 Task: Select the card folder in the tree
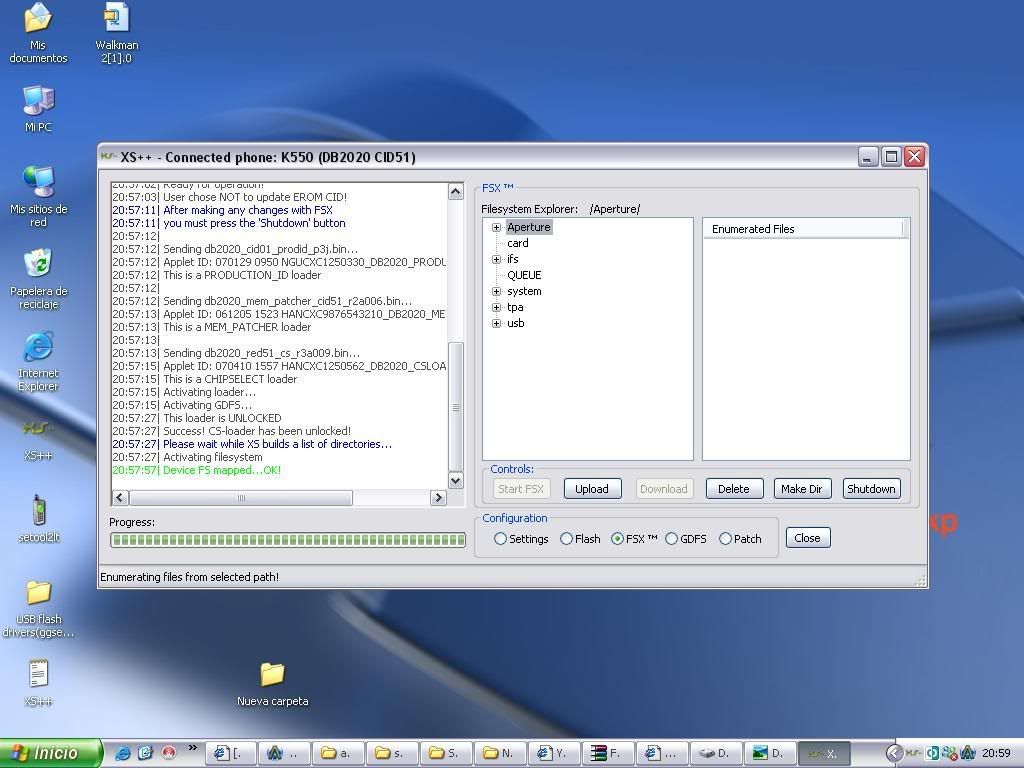click(518, 243)
